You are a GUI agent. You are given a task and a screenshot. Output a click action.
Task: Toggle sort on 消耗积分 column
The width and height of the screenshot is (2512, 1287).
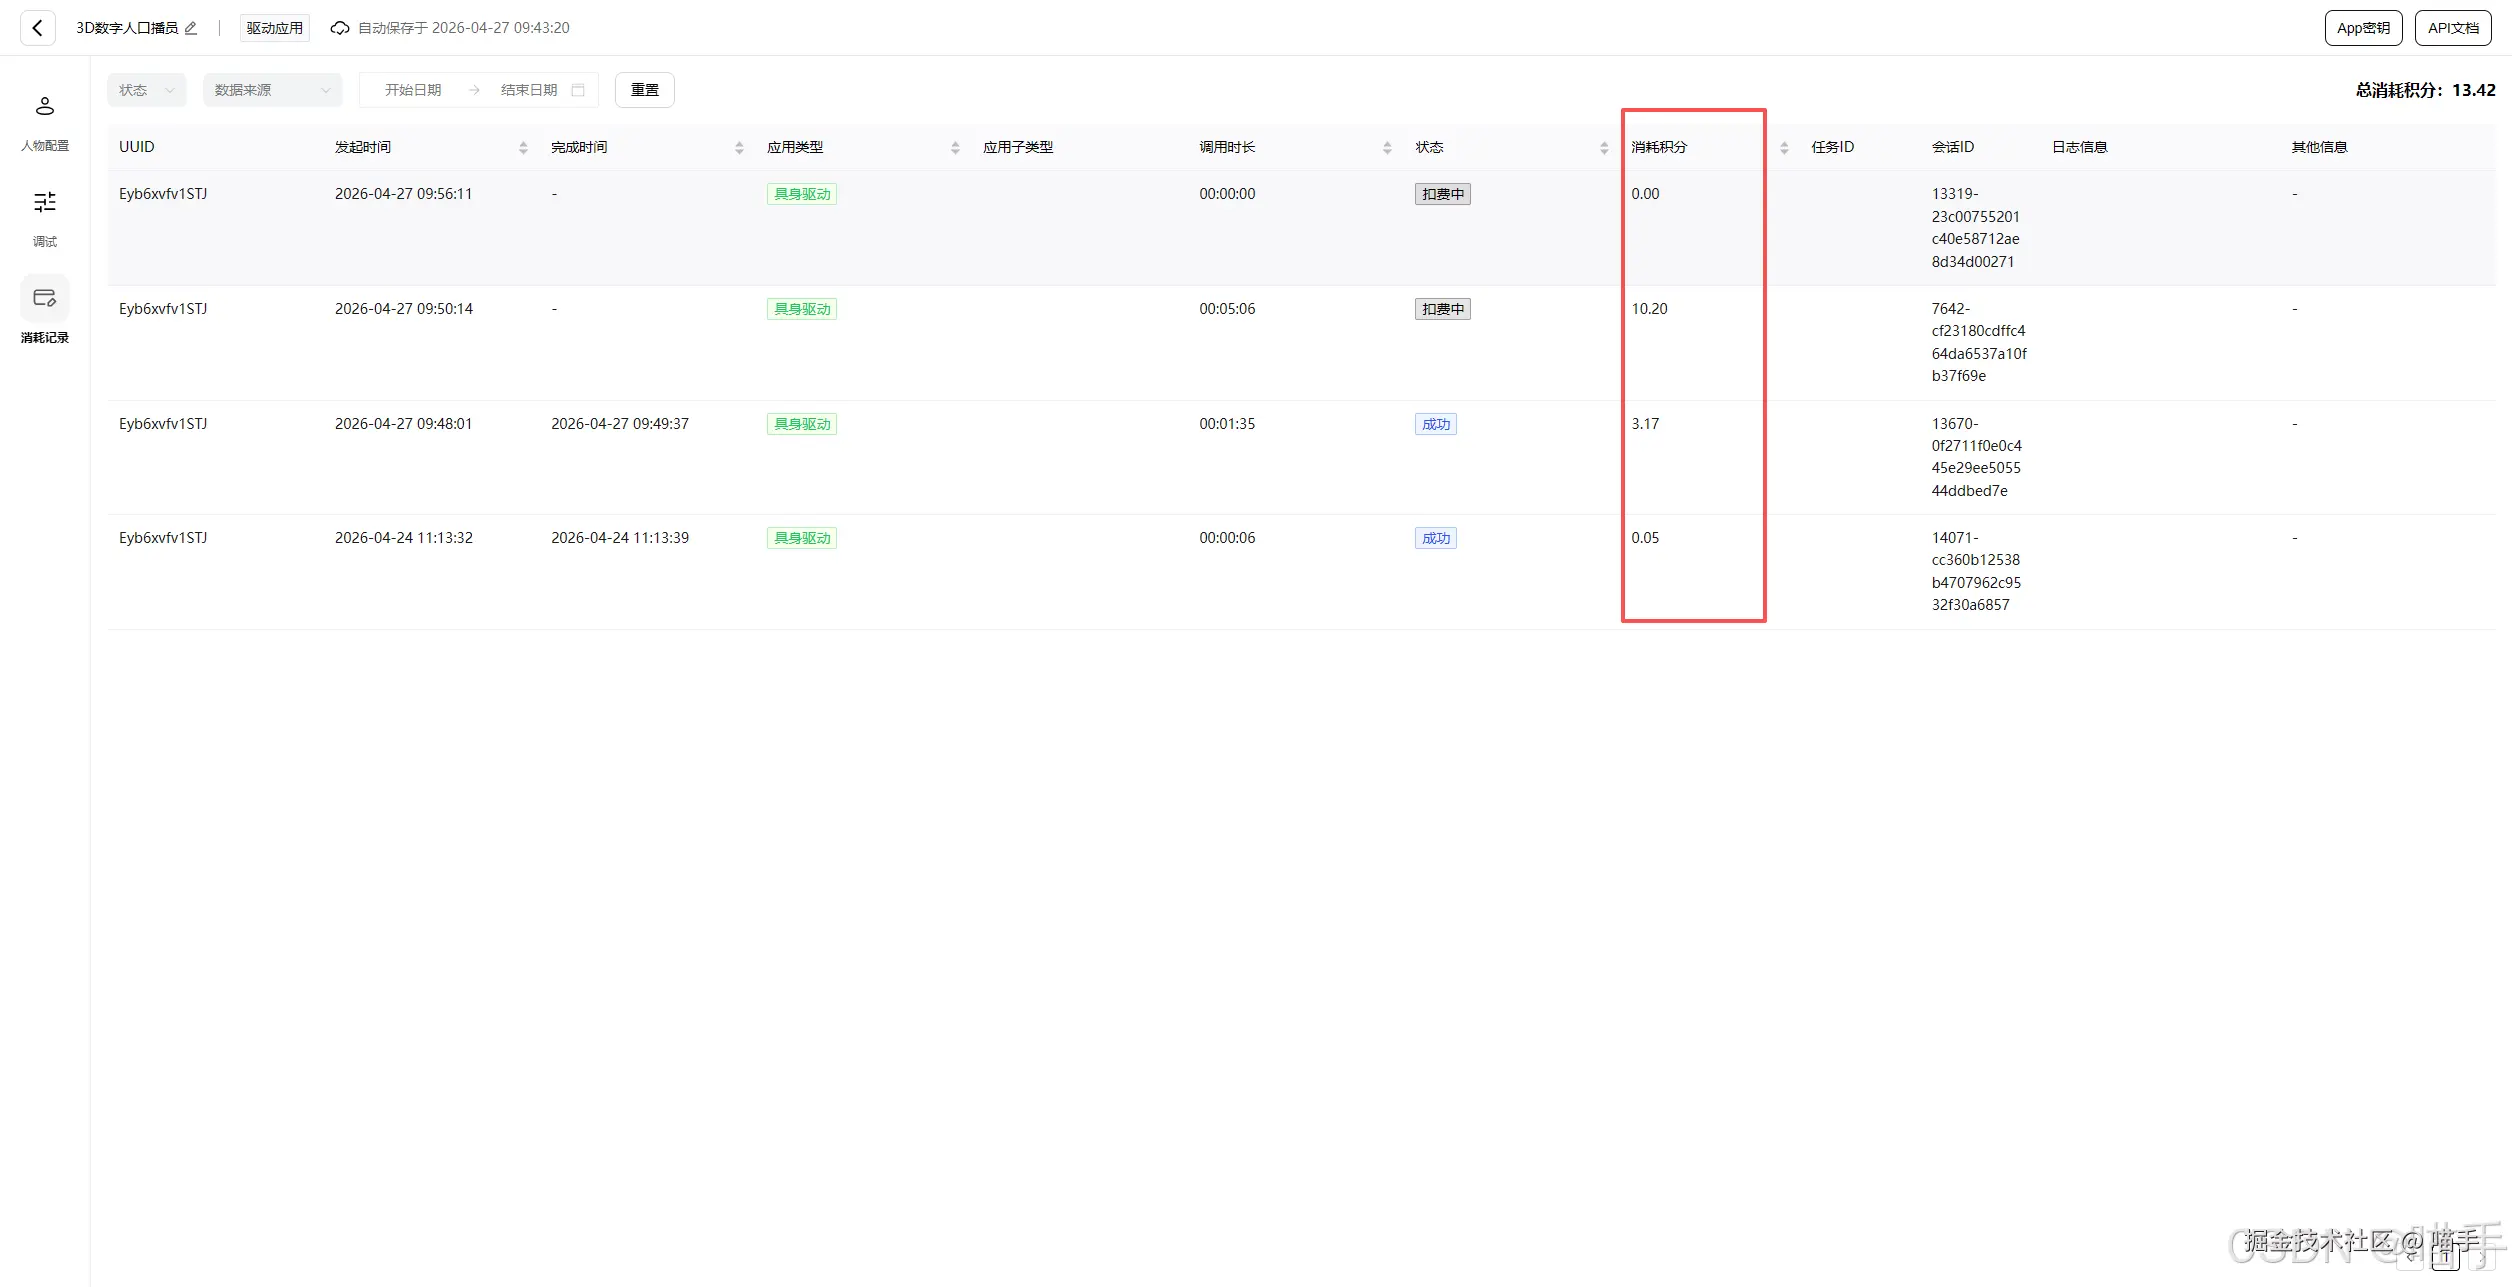coord(1784,148)
